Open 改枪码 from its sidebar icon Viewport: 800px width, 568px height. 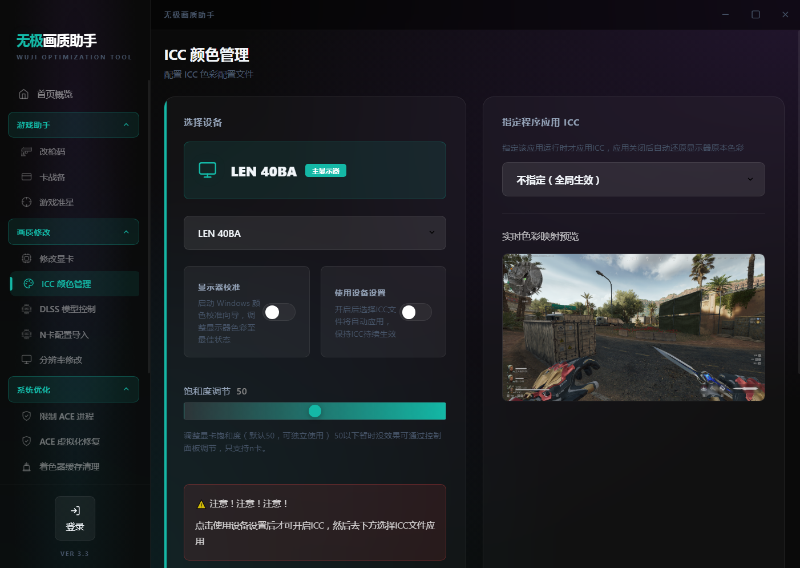[x=27, y=152]
